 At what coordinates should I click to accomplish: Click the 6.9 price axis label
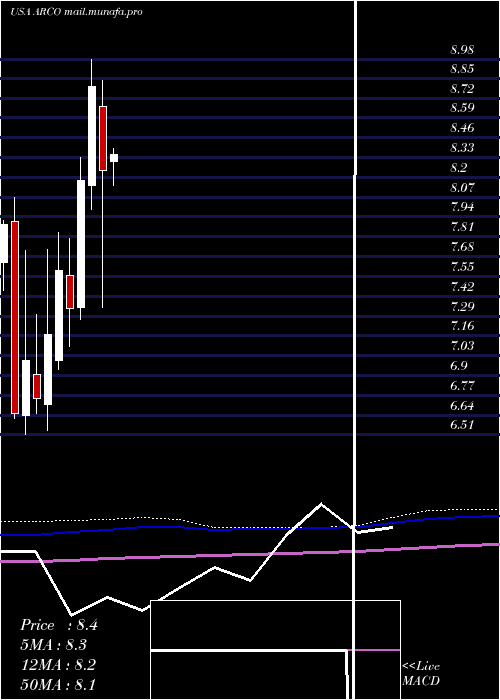pos(458,366)
